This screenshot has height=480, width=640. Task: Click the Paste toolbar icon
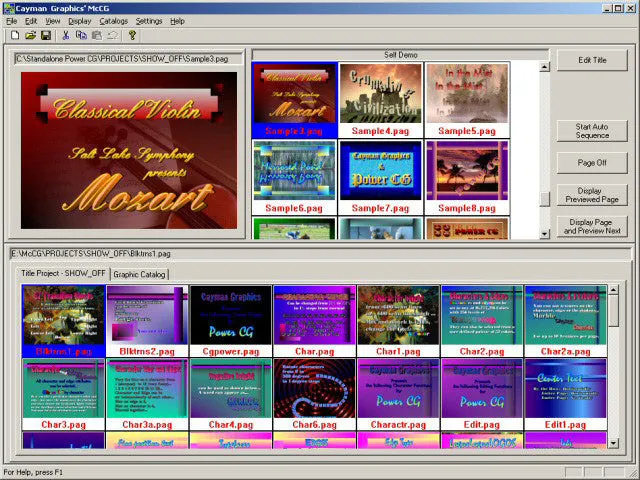pos(97,36)
